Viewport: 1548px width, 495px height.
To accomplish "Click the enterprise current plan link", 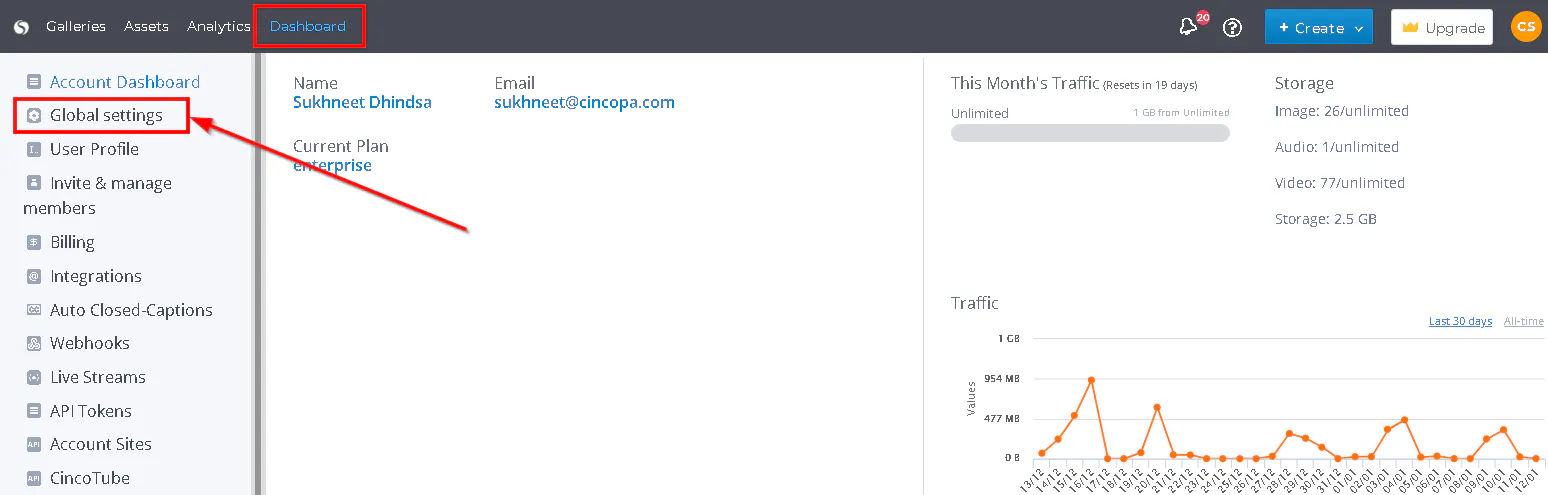I will click(x=332, y=165).
